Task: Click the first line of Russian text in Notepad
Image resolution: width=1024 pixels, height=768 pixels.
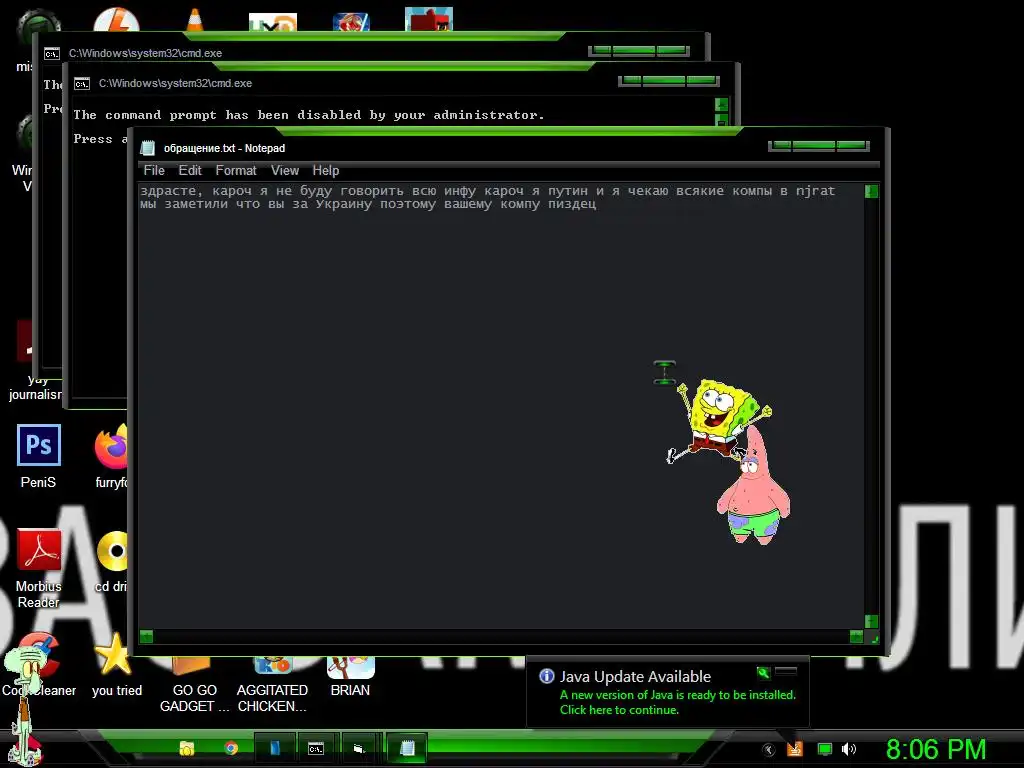Action: 487,191
